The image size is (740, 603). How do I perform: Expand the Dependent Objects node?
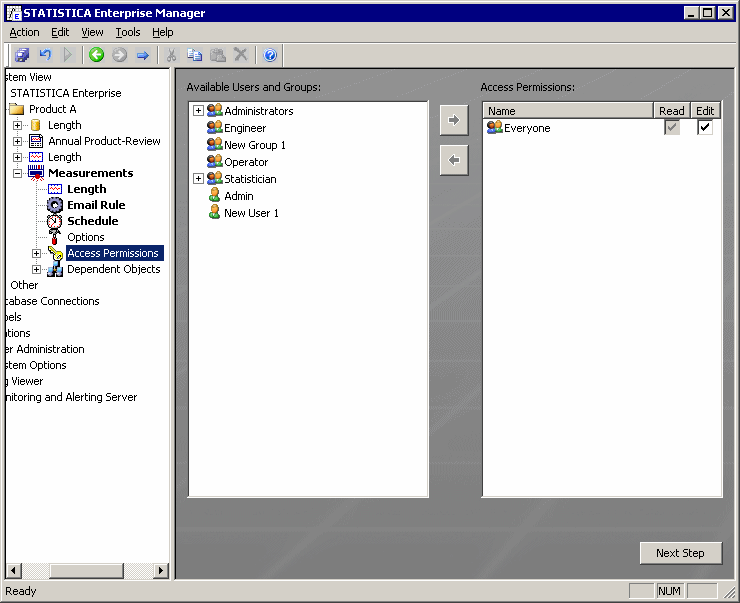(x=37, y=269)
